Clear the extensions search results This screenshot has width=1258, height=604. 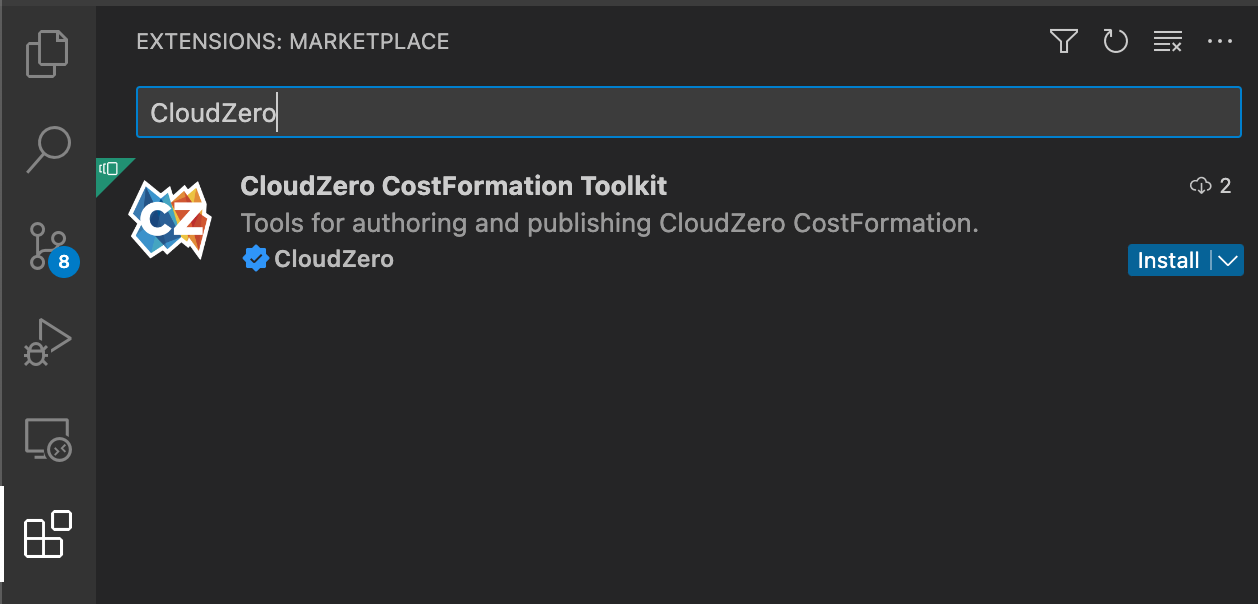click(x=1167, y=41)
